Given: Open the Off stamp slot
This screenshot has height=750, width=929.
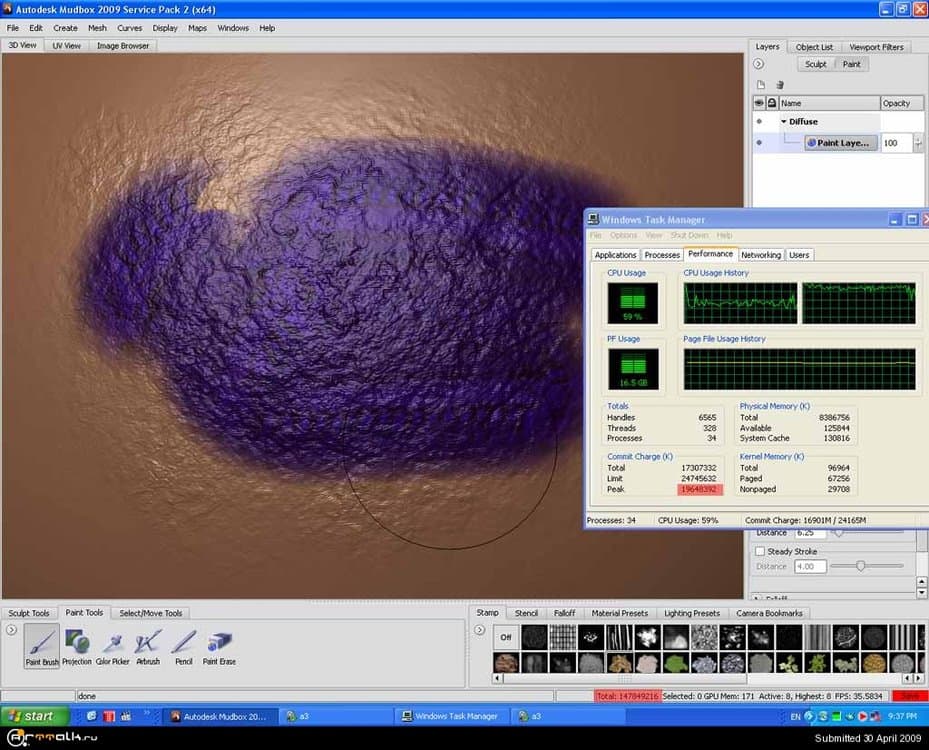Looking at the screenshot, I should pos(504,636).
